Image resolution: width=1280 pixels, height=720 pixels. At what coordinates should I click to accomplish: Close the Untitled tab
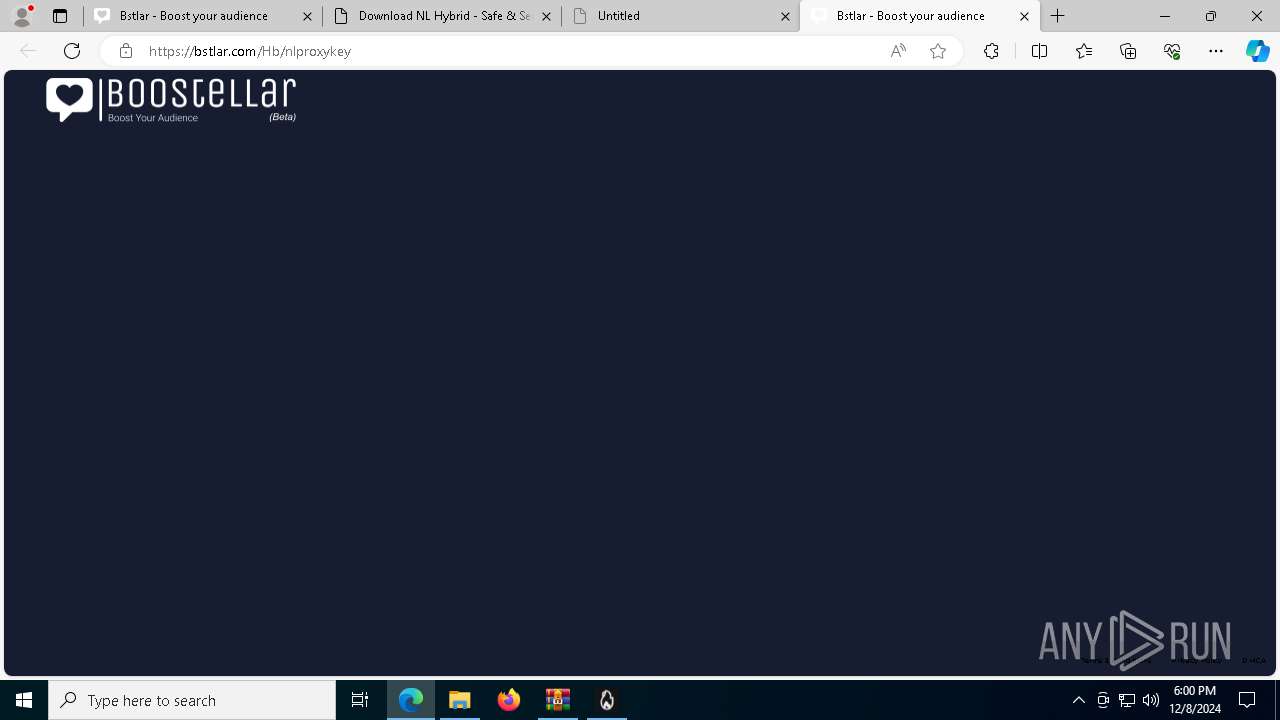pos(785,16)
